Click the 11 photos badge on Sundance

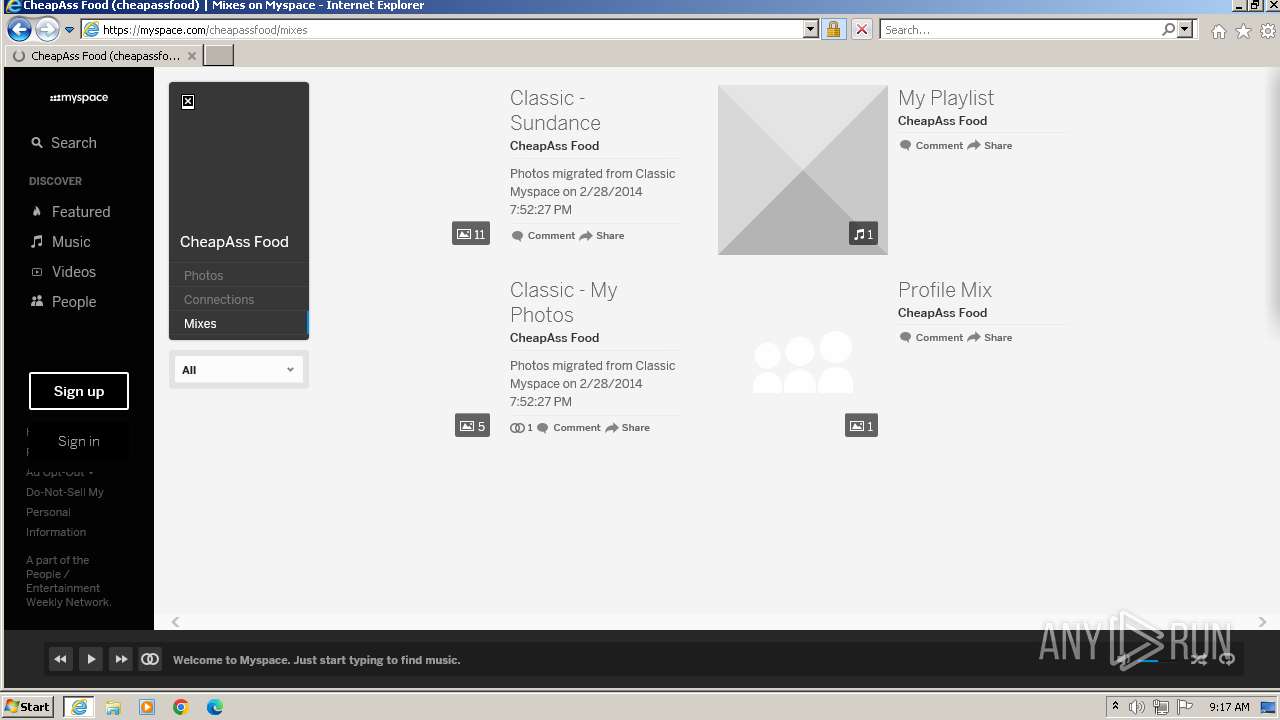pyautogui.click(x=471, y=234)
